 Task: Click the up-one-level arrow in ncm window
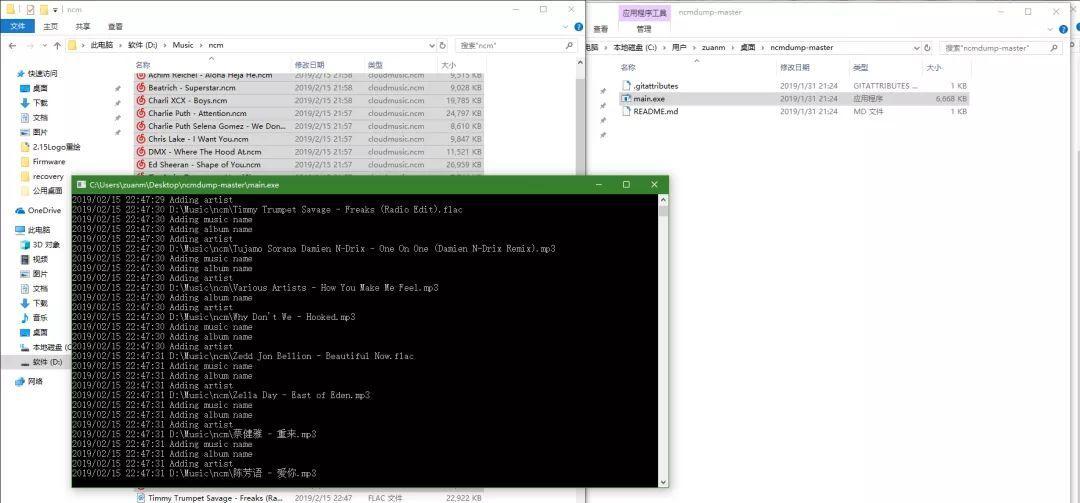tap(57, 45)
